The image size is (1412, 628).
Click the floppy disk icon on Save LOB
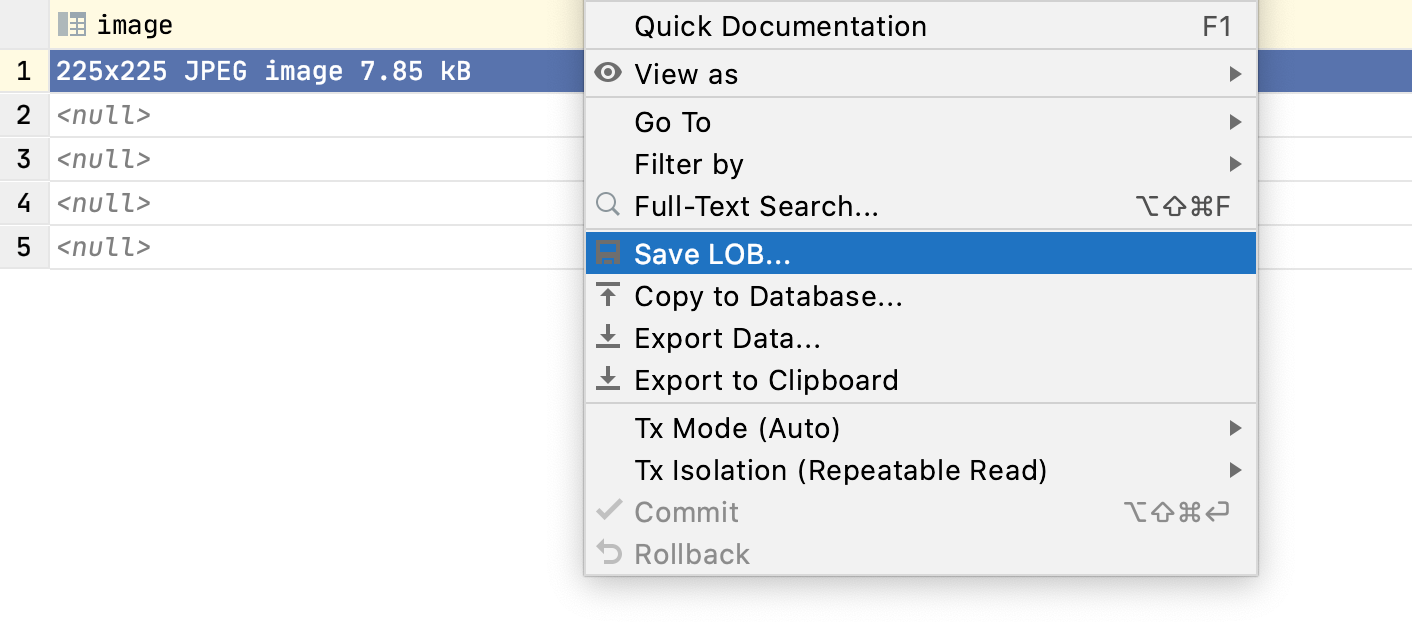tap(608, 253)
